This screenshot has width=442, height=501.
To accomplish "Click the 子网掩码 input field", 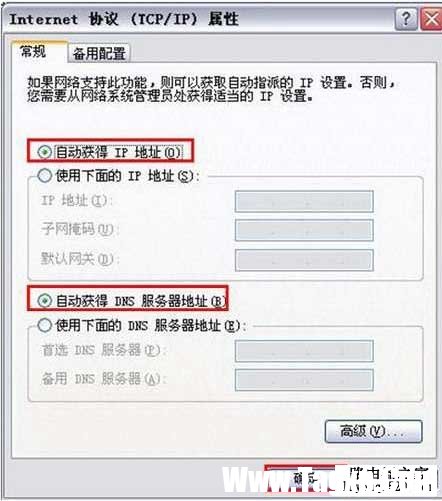I will pos(304,230).
